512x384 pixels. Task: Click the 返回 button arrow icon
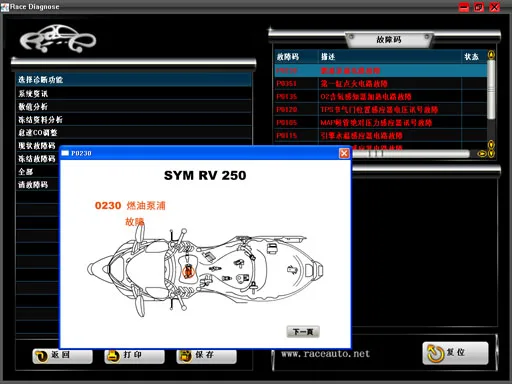click(41, 356)
